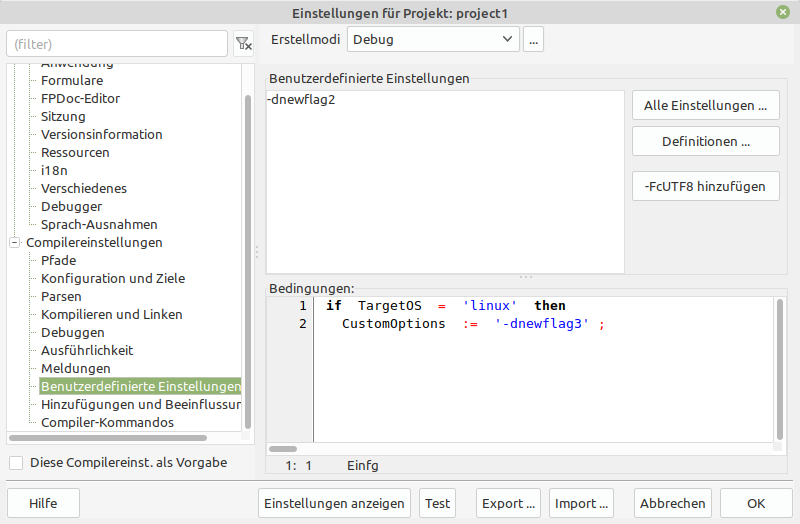Collapse the Compilereinstellungen tree node
Screen dimensions: 800x524
pos(15,242)
